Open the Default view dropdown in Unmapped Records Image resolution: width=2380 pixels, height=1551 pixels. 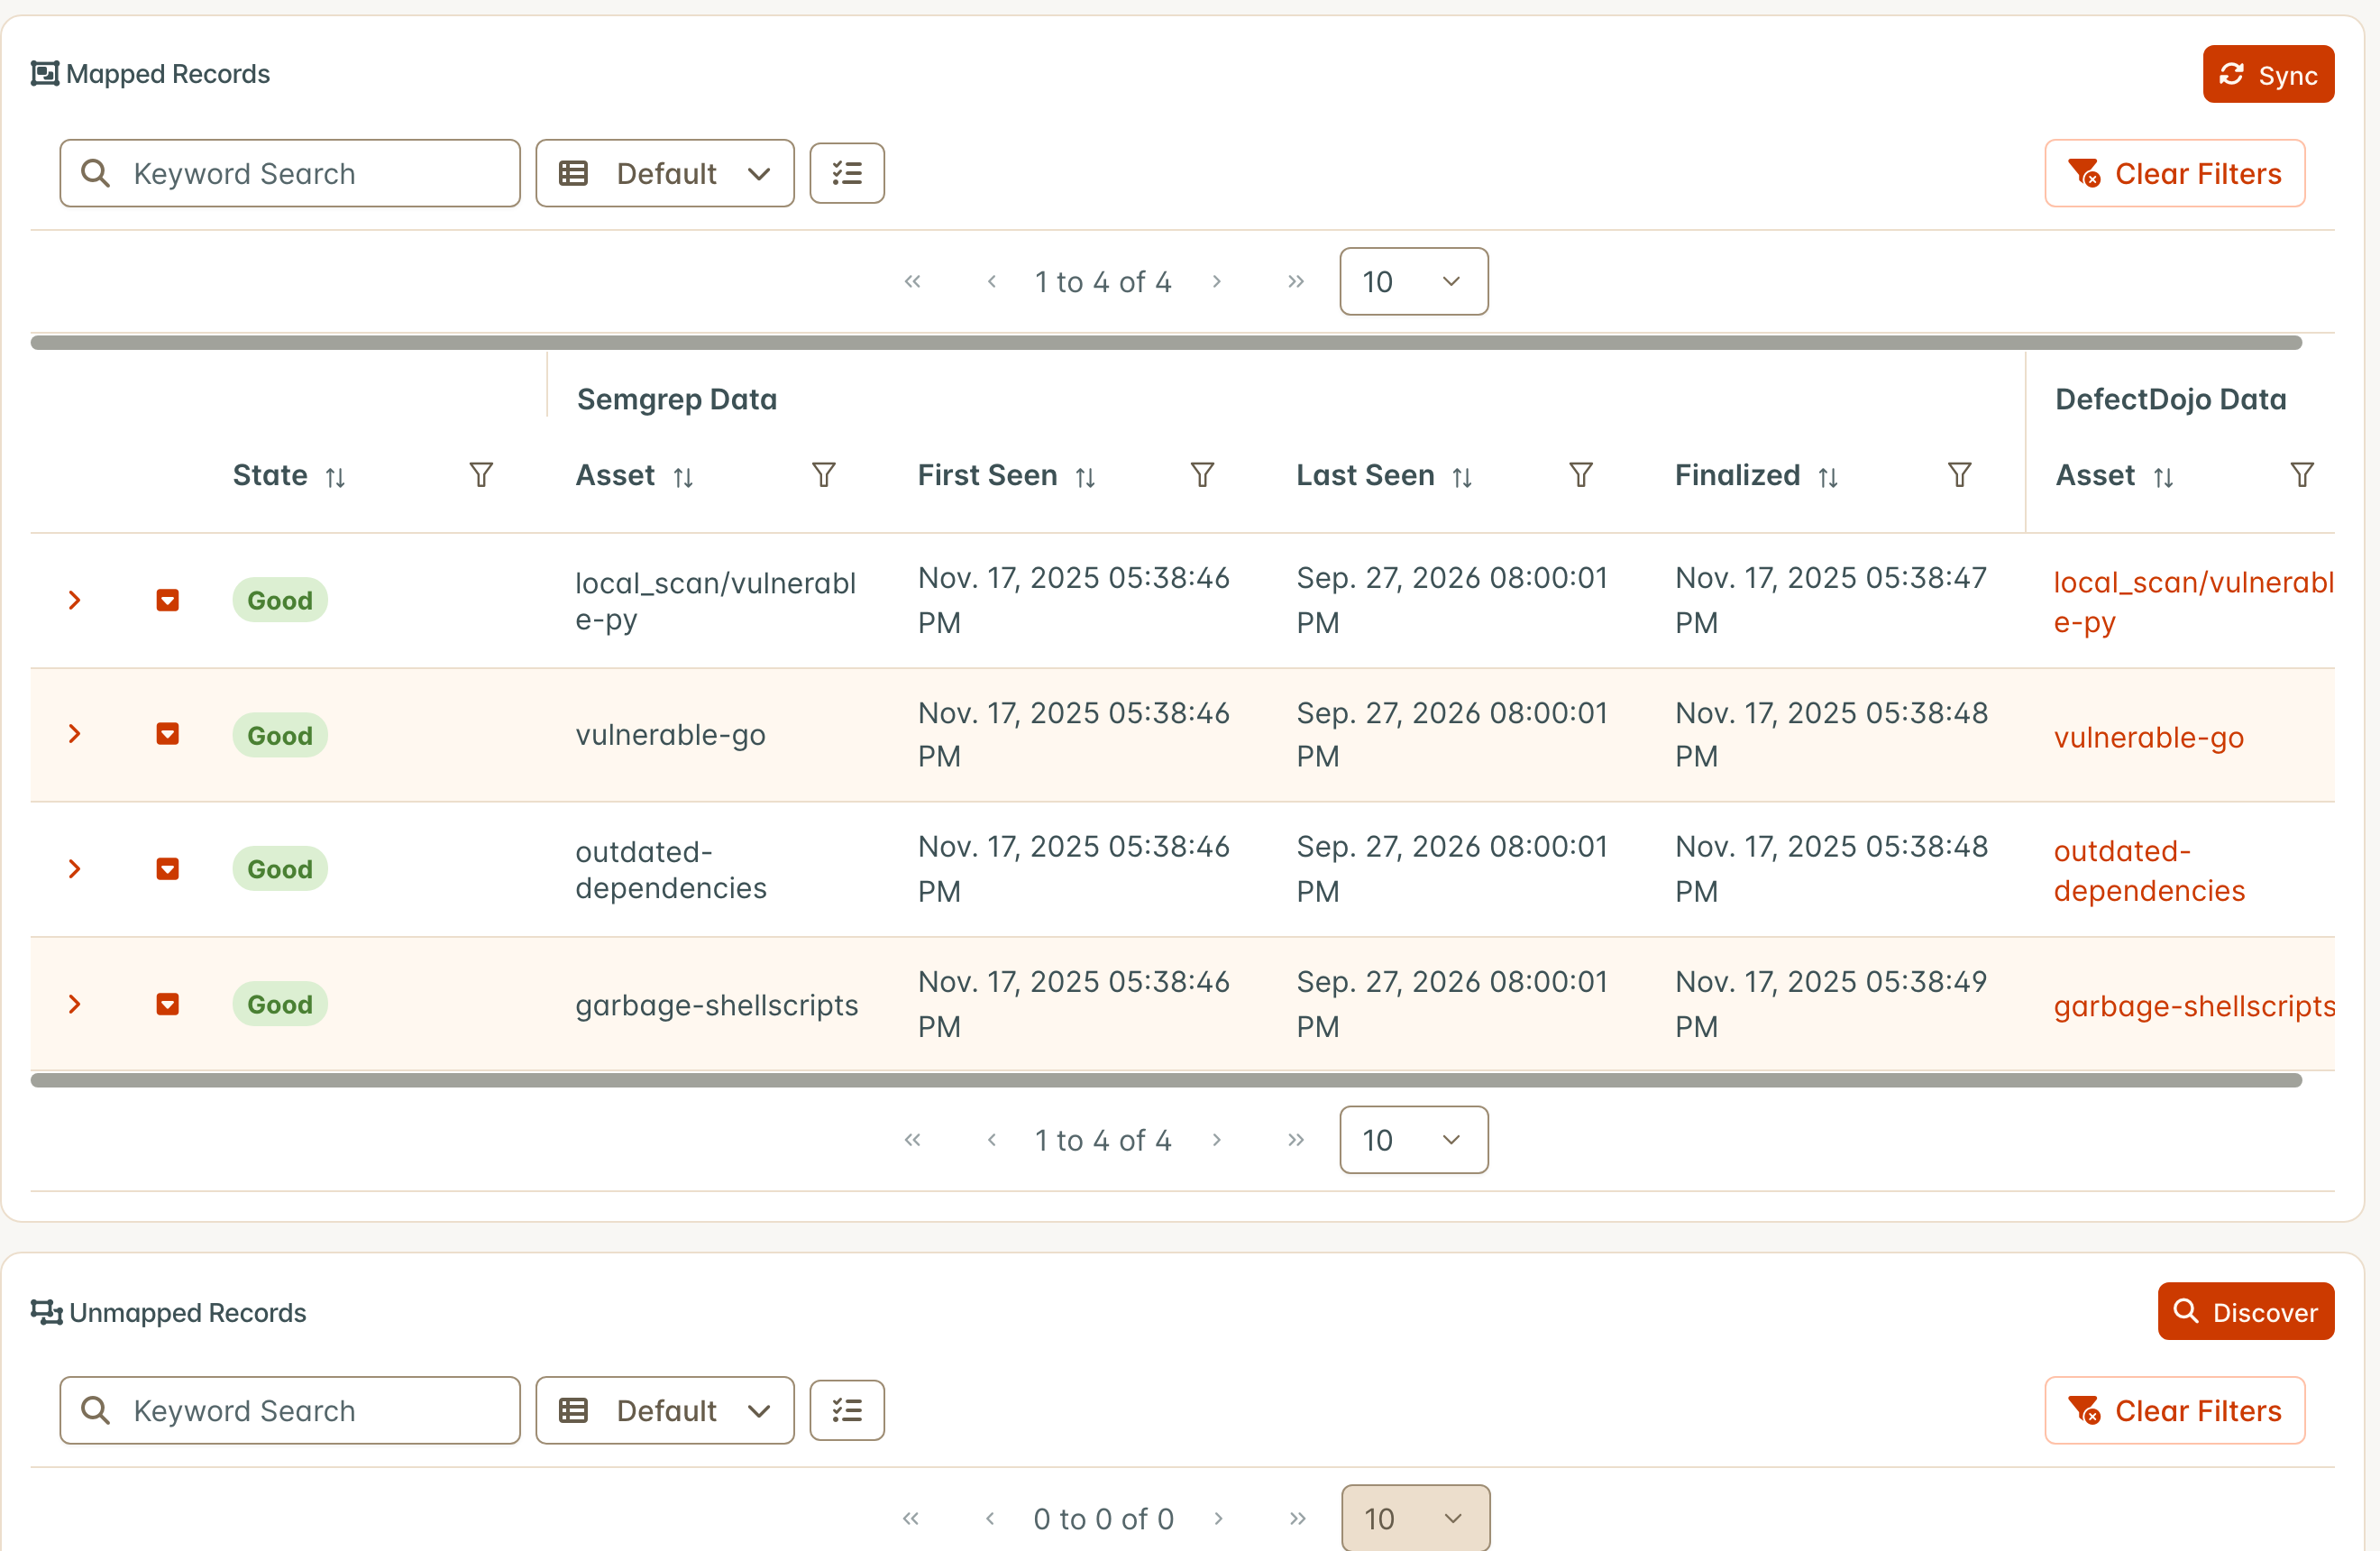click(x=664, y=1409)
